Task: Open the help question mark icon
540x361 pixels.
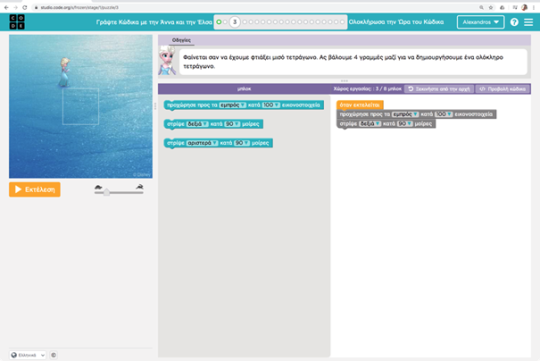Action: click(x=514, y=22)
